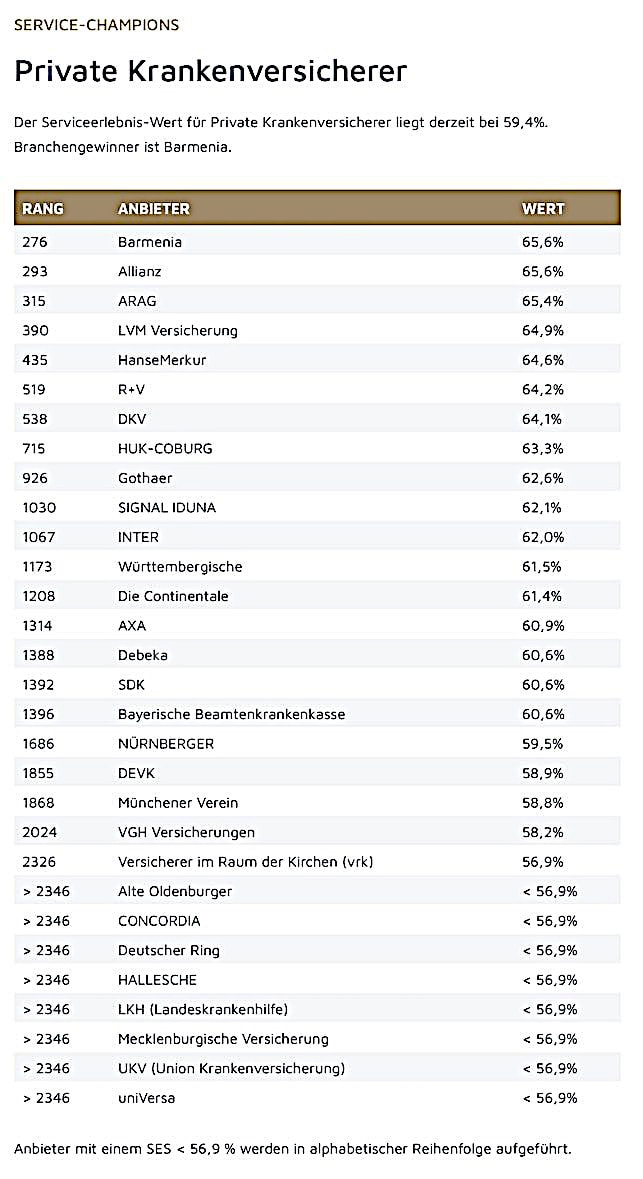This screenshot has width=643, height=1179.
Task: Select UKV (Union Krankenversicherung) entry
Action: pyautogui.click(x=231, y=1068)
